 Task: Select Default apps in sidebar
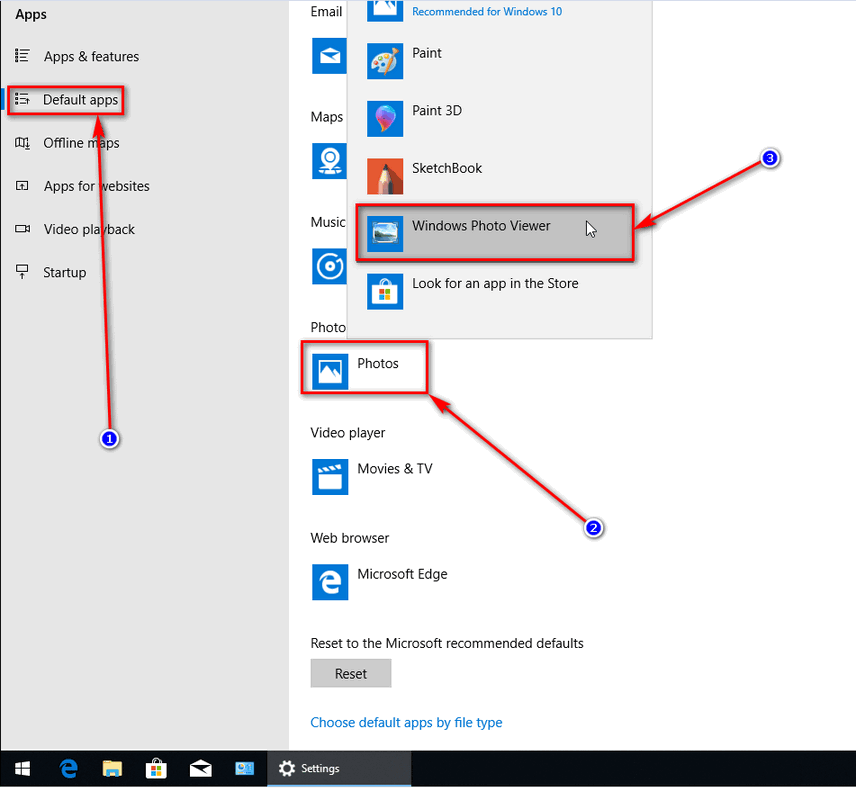click(80, 100)
